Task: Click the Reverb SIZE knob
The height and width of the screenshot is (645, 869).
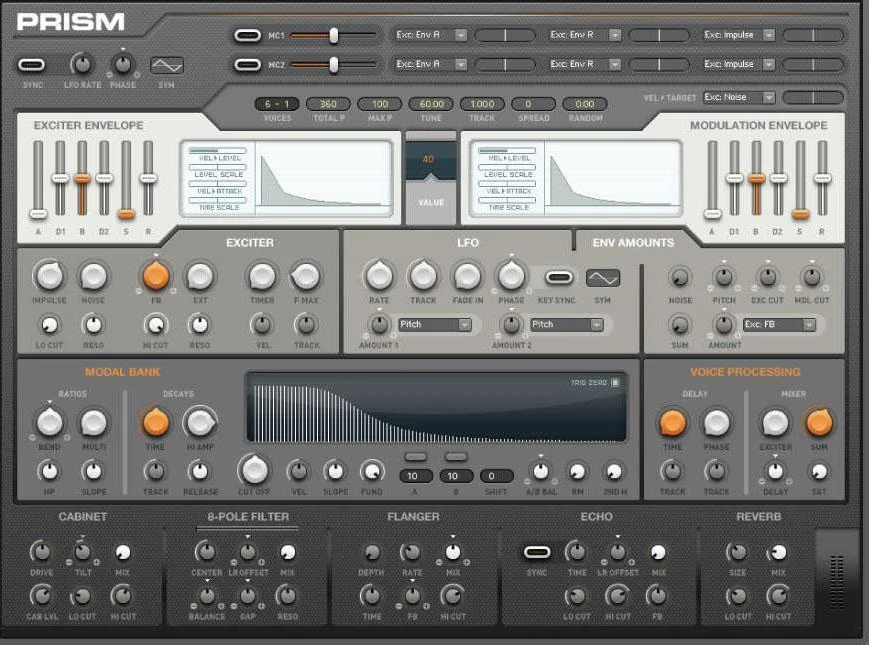Action: pyautogui.click(x=737, y=551)
